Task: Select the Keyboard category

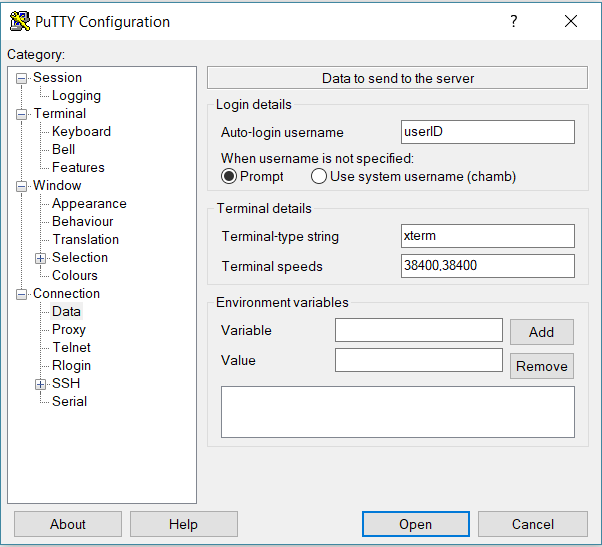Action: 81,132
